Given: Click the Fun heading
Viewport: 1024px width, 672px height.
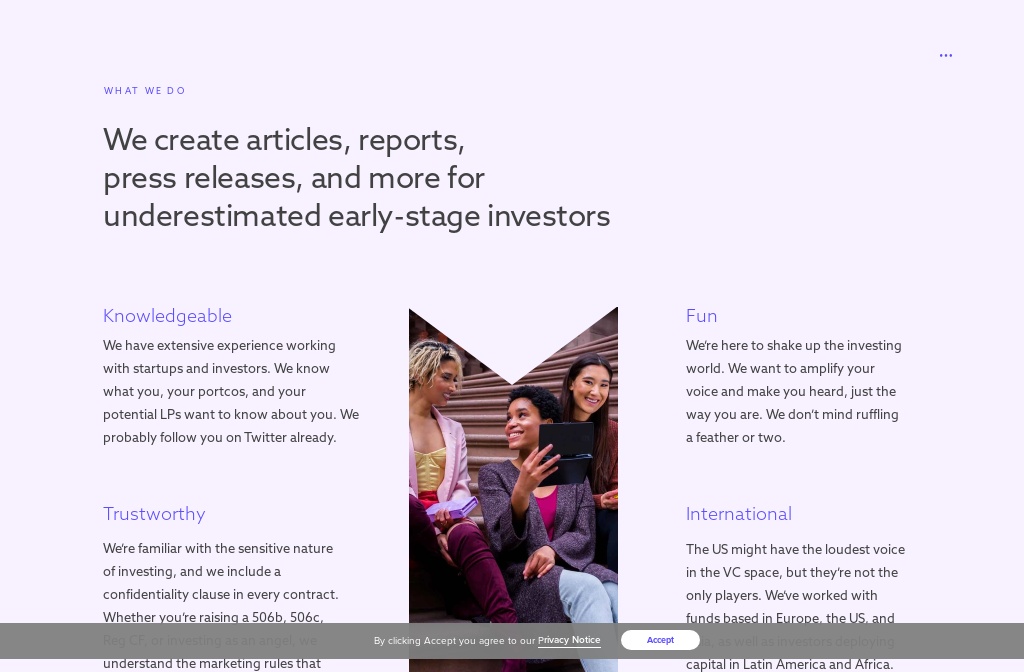Looking at the screenshot, I should [701, 315].
